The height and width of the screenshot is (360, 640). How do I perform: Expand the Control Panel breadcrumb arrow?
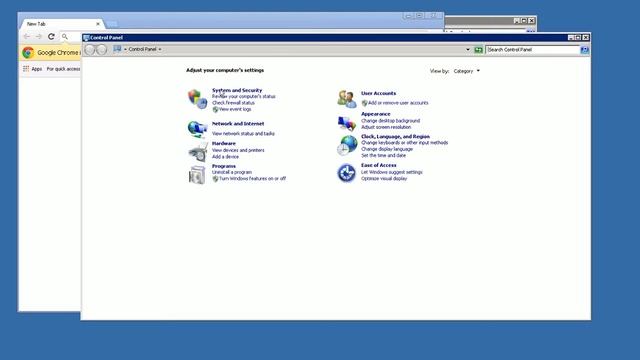160,49
